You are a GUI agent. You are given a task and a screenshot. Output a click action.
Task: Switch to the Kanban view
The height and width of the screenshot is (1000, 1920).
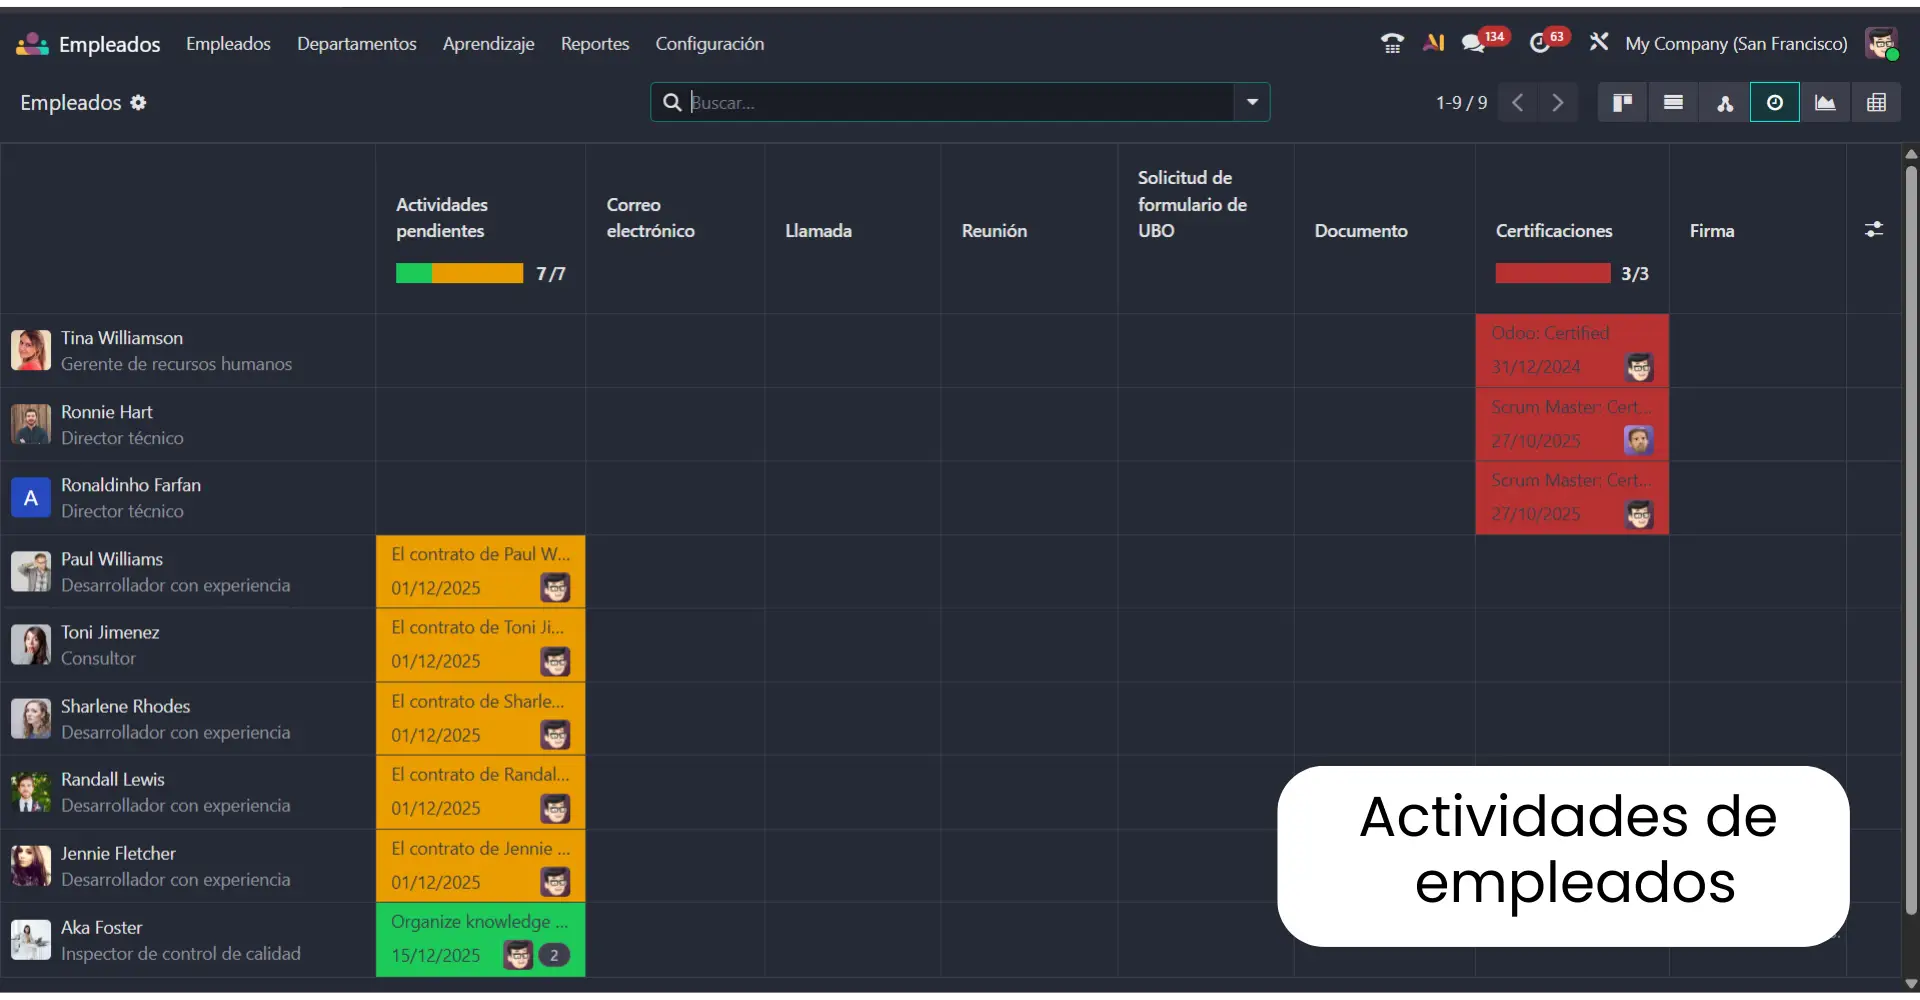1622,102
